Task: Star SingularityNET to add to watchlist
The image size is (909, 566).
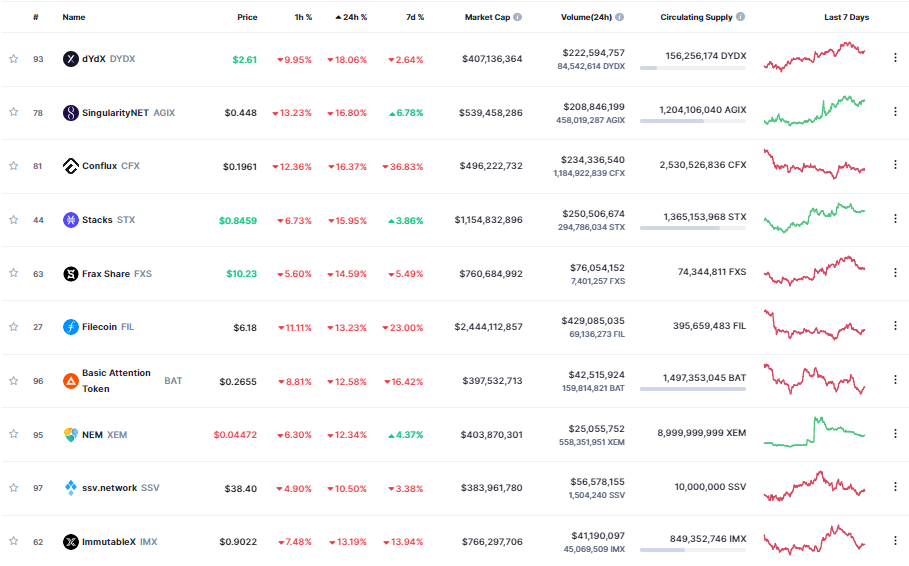Action: [x=13, y=112]
